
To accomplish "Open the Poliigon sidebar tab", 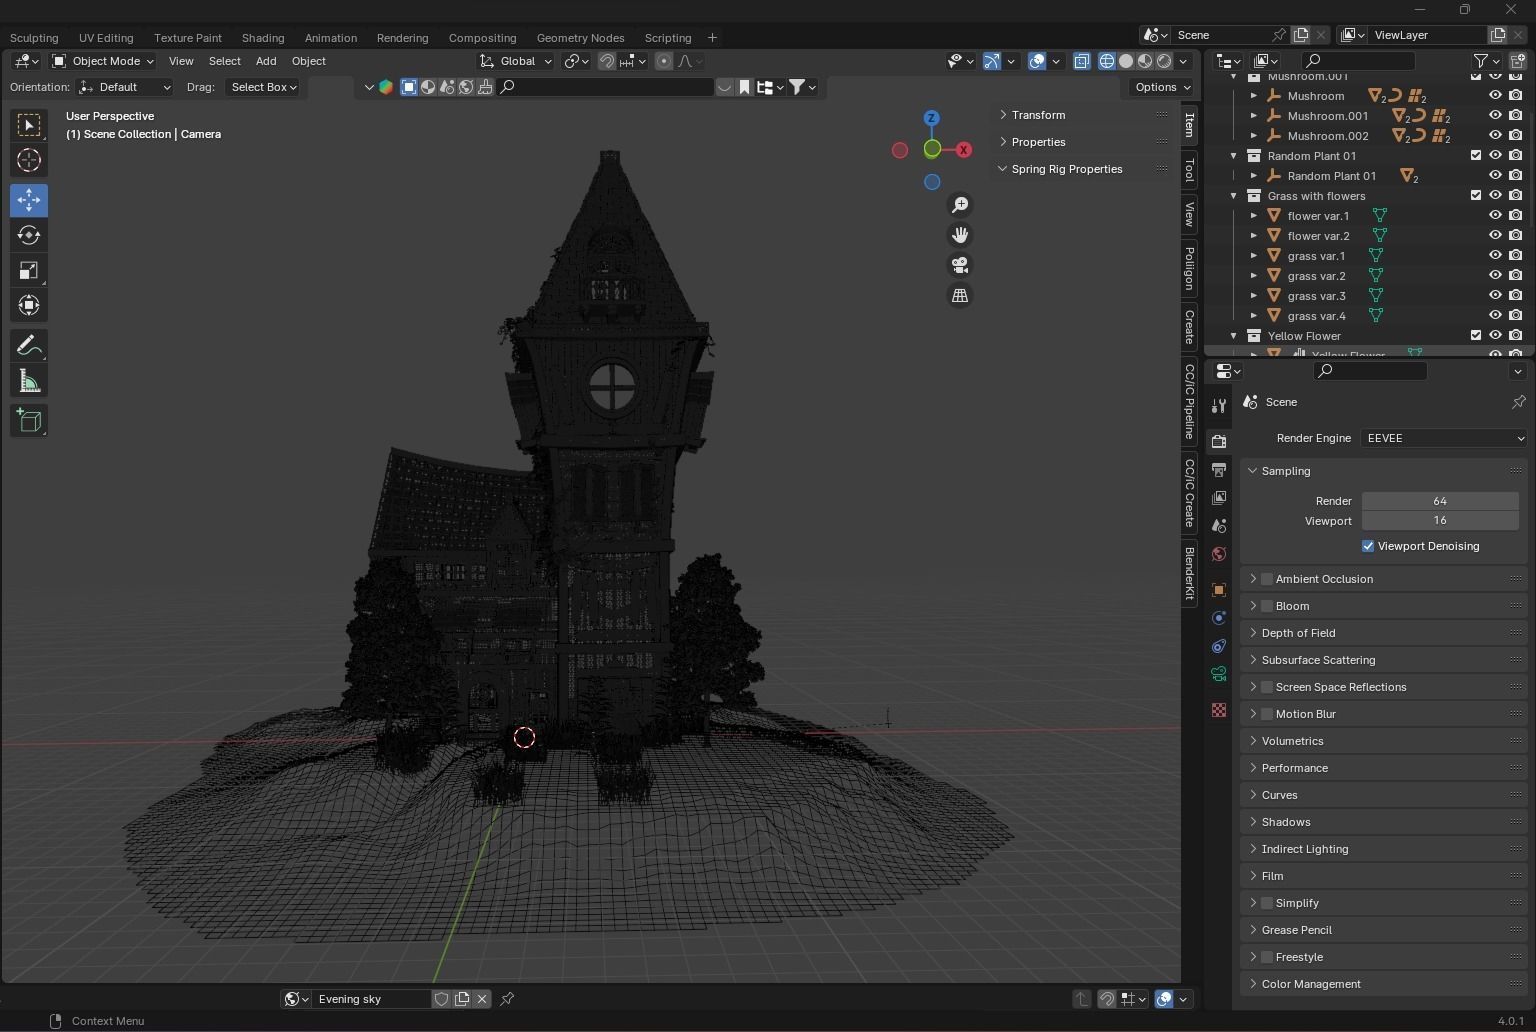I will click(x=1189, y=267).
